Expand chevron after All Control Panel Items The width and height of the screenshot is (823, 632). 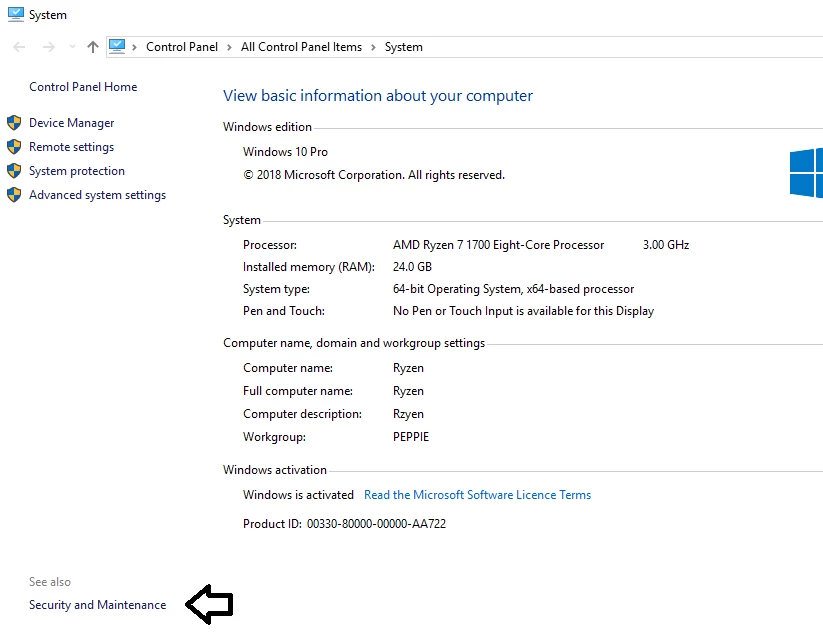click(373, 47)
